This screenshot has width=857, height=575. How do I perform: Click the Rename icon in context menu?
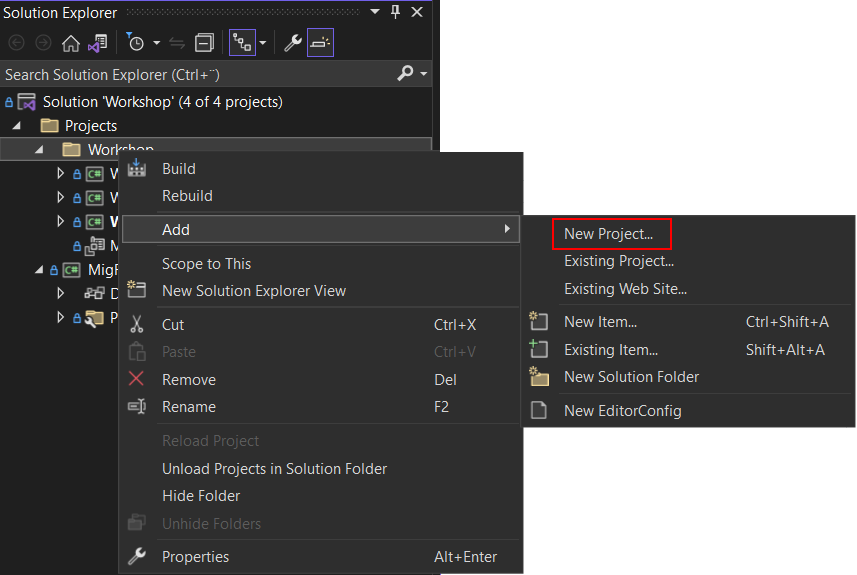click(x=137, y=406)
